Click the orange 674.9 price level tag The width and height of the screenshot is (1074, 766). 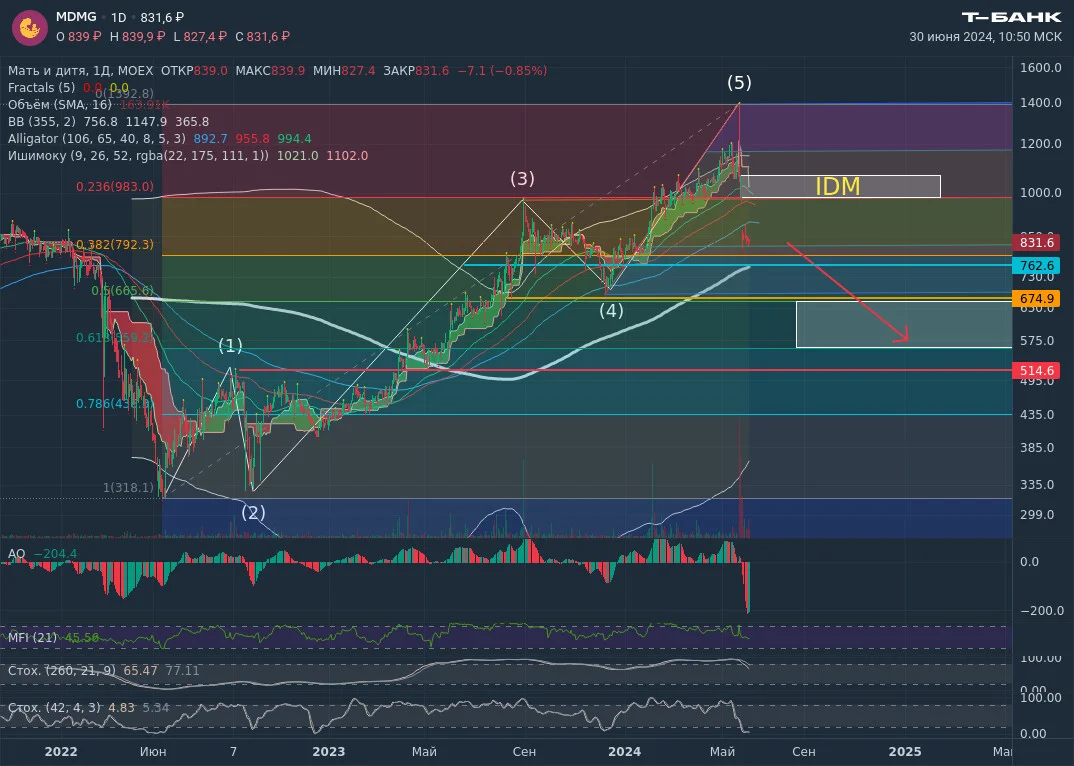point(1036,299)
